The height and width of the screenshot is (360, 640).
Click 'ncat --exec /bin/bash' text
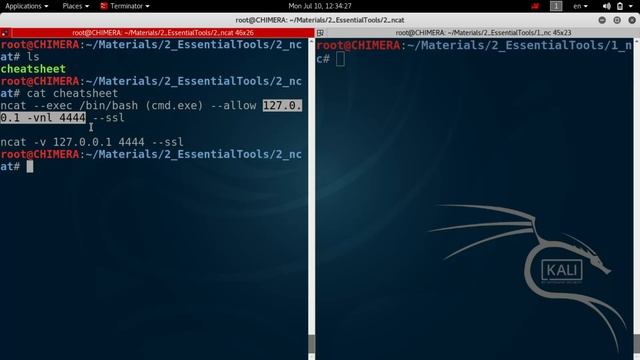coord(69,106)
